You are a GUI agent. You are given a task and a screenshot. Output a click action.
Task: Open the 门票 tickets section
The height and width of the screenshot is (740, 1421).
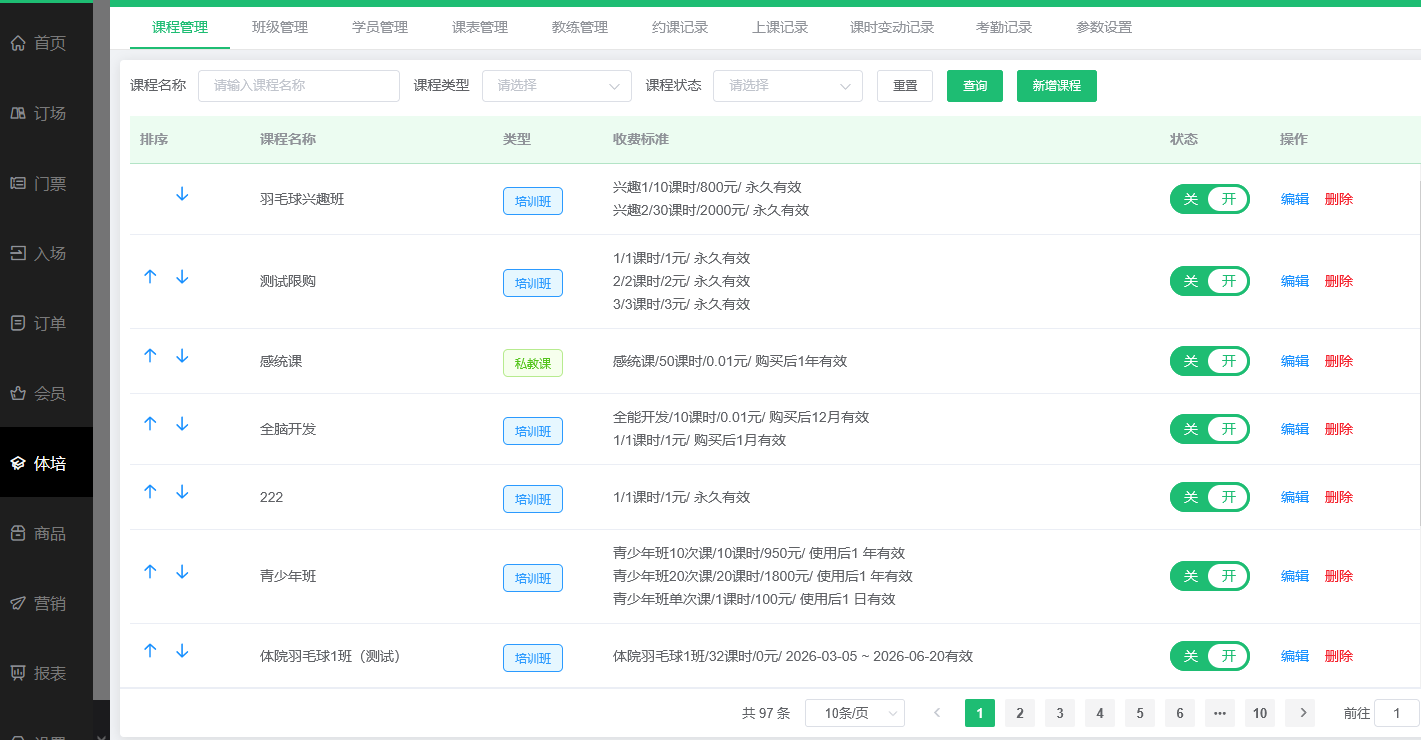tap(46, 183)
